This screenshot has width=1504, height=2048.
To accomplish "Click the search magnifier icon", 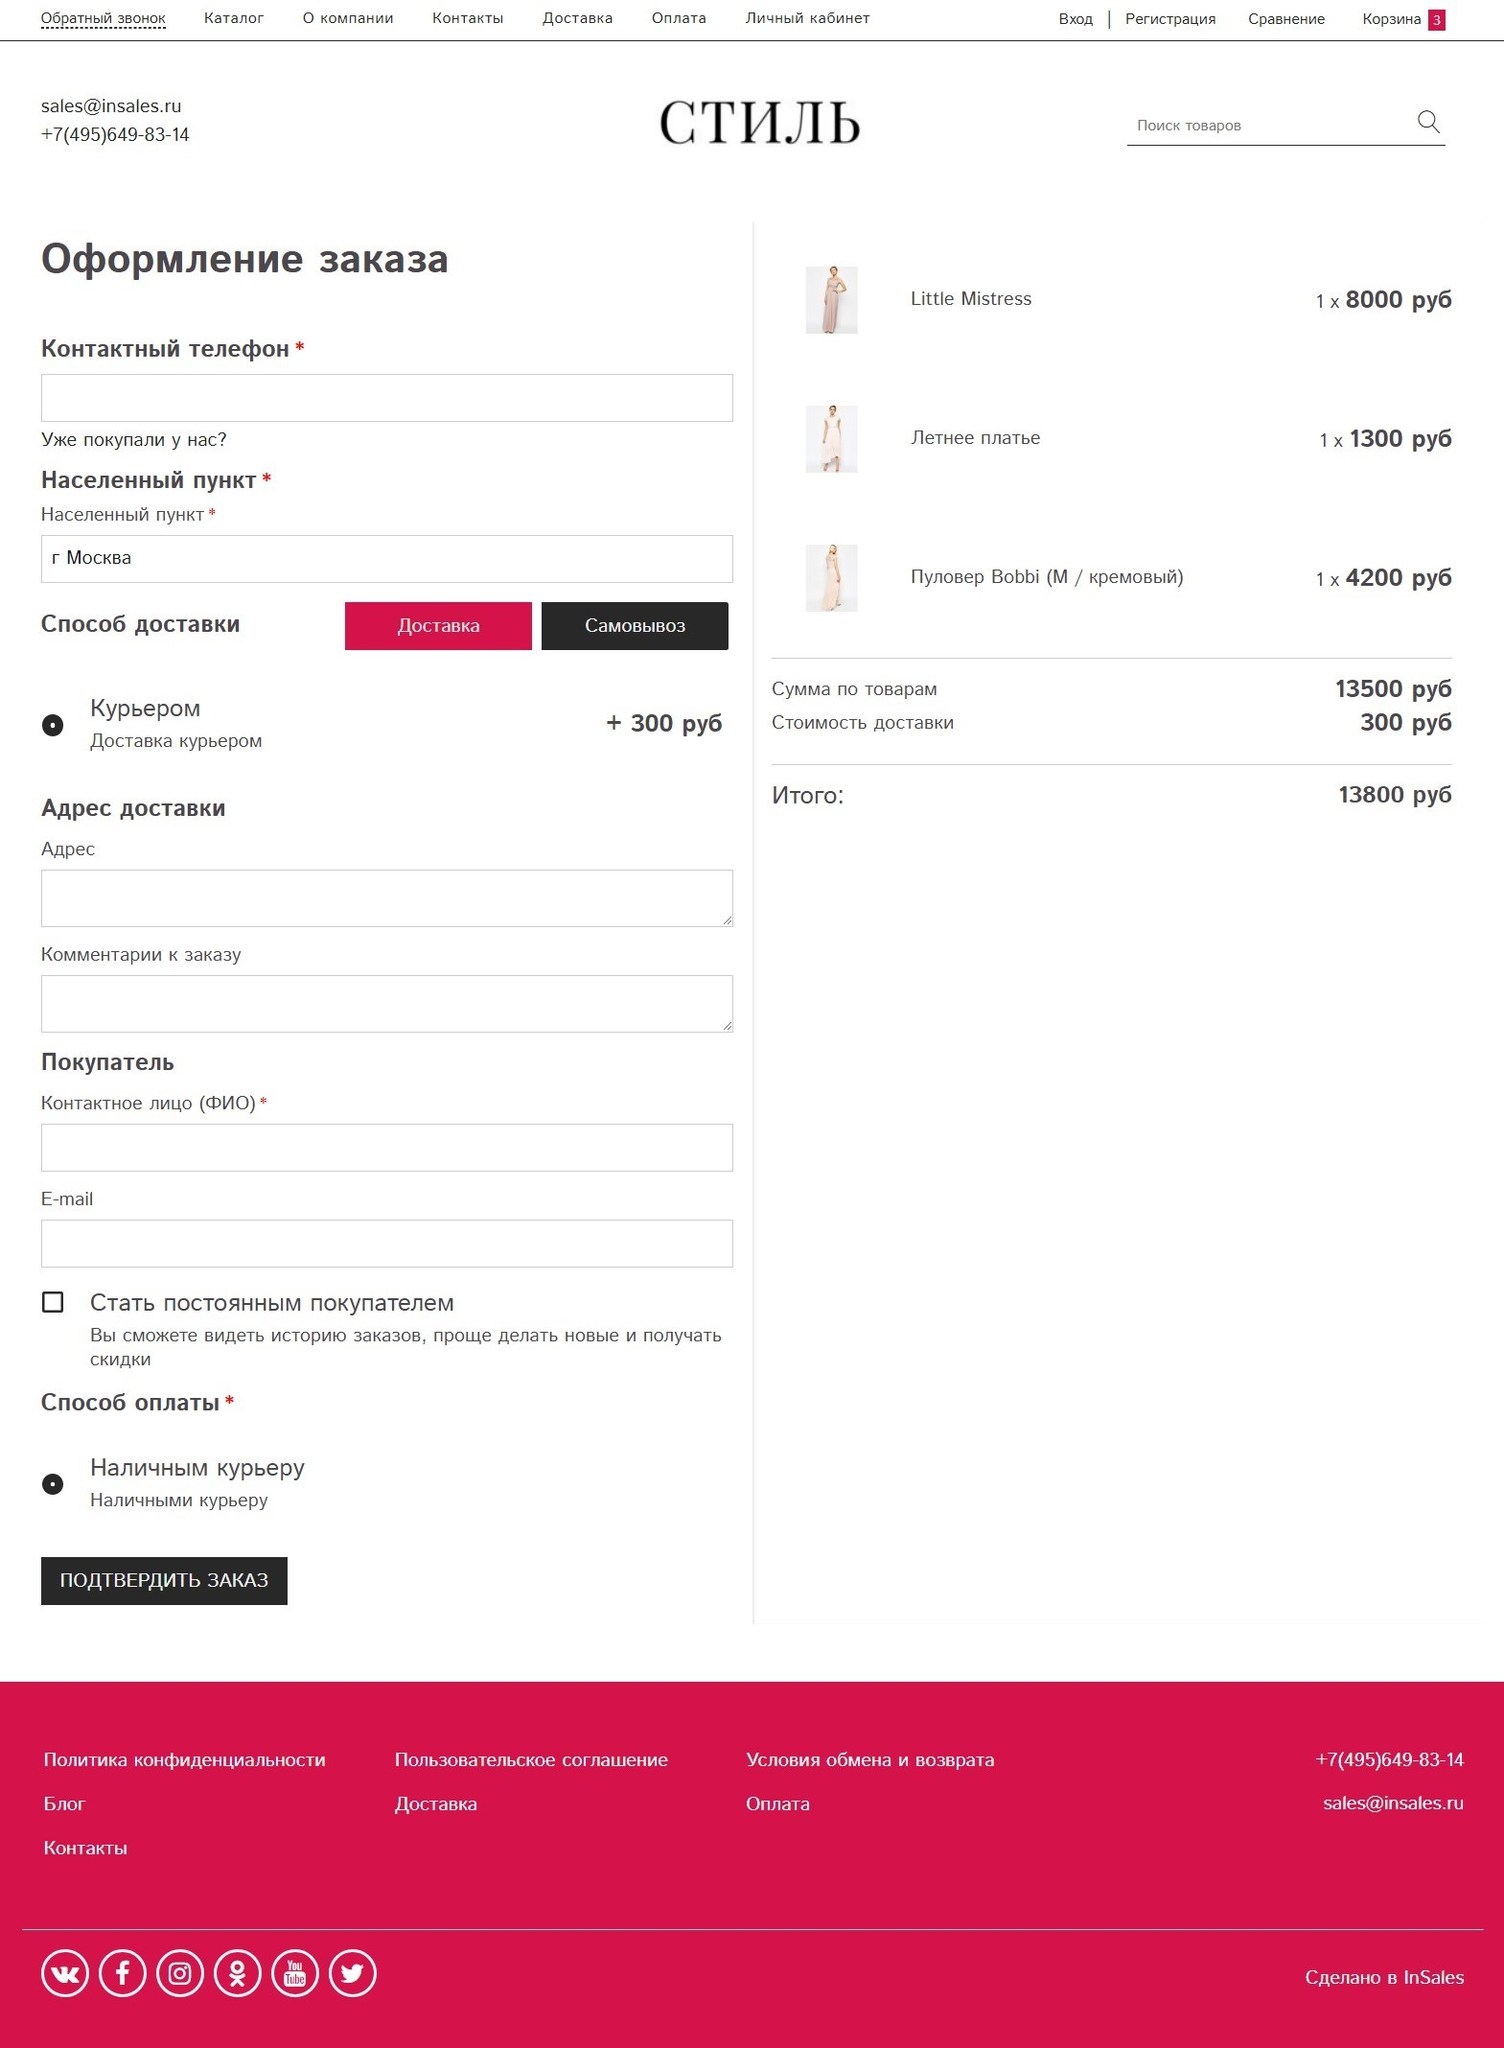I will (x=1428, y=122).
